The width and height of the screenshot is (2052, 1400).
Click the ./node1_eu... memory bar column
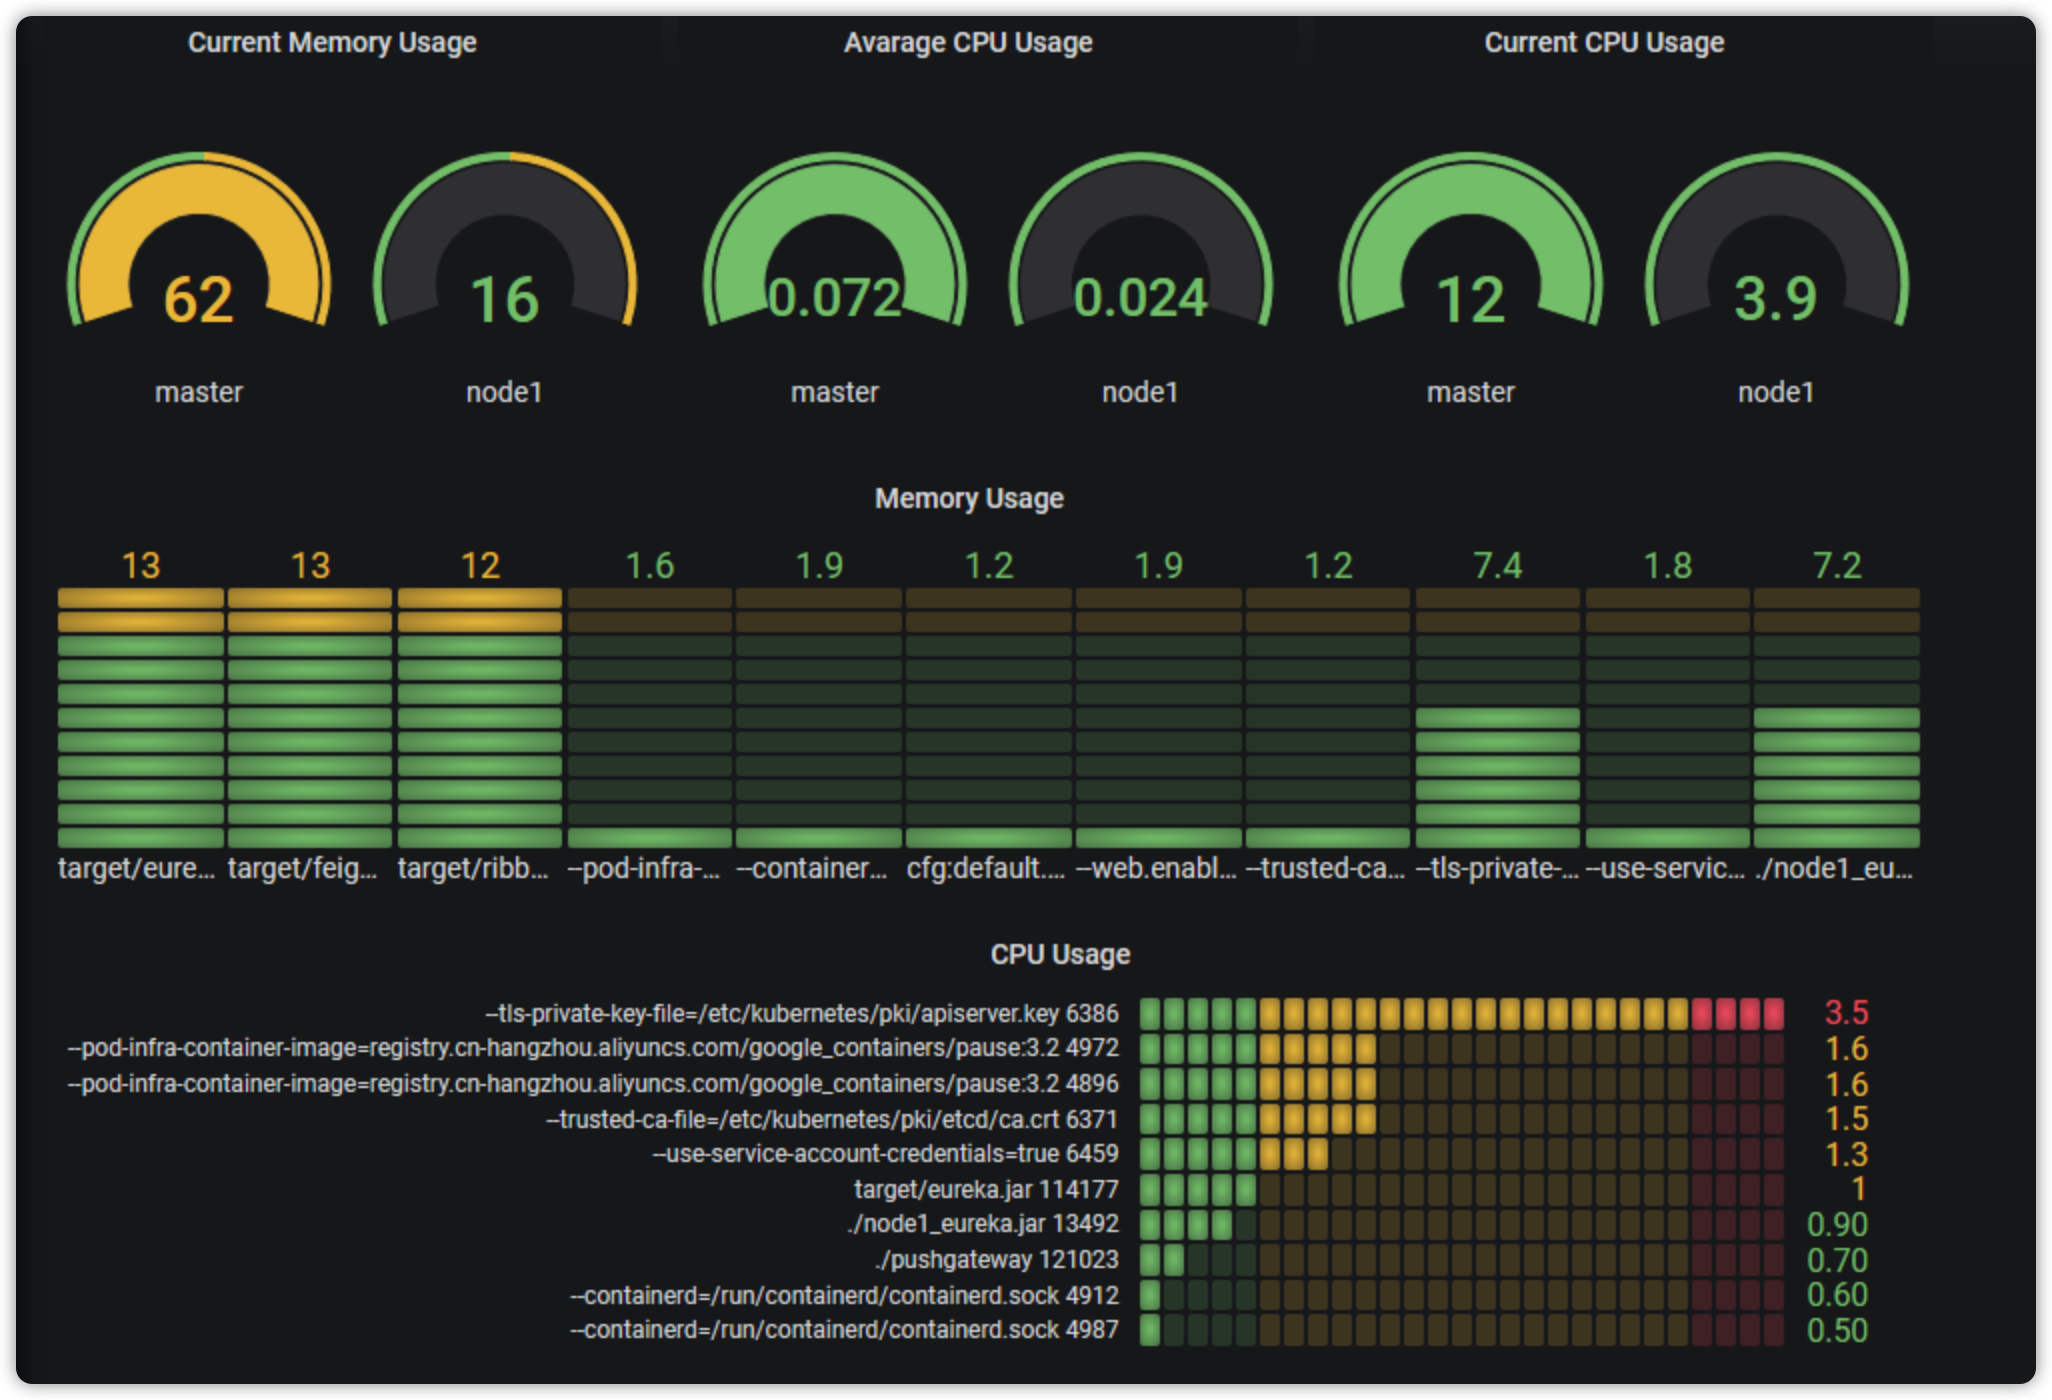point(1837,718)
